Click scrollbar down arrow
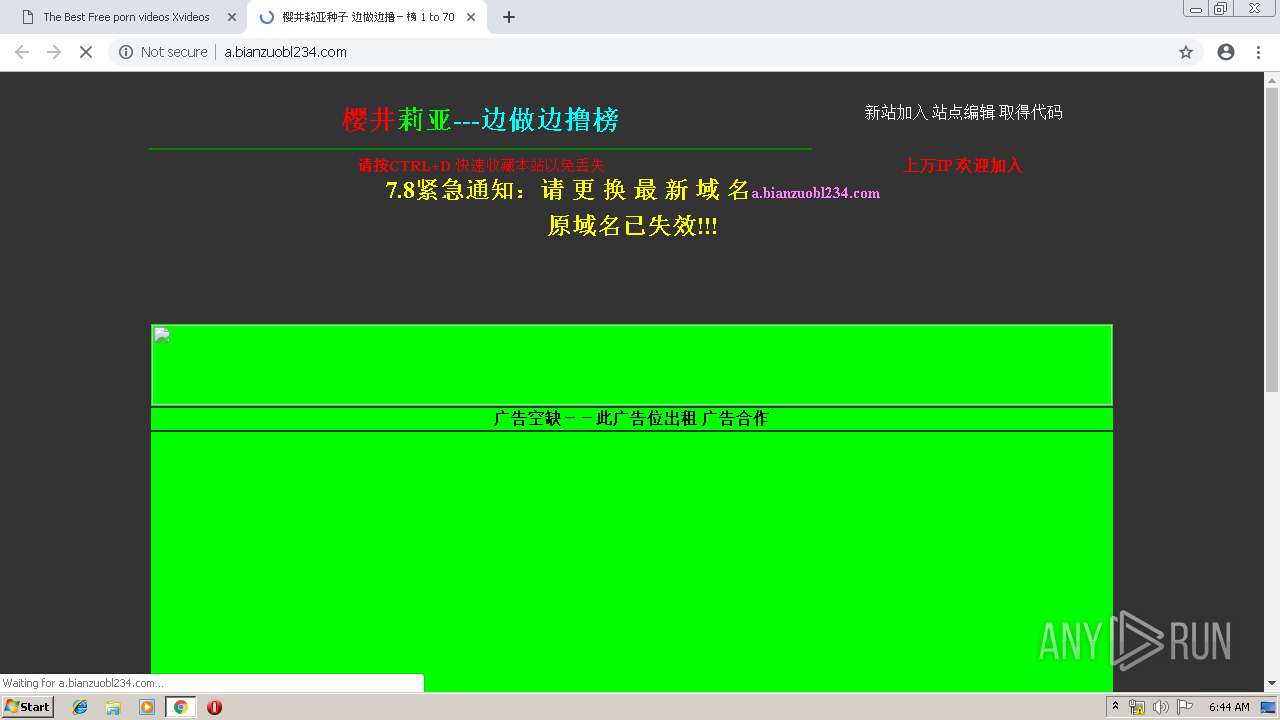Image resolution: width=1280 pixels, height=720 pixels. click(x=1272, y=684)
